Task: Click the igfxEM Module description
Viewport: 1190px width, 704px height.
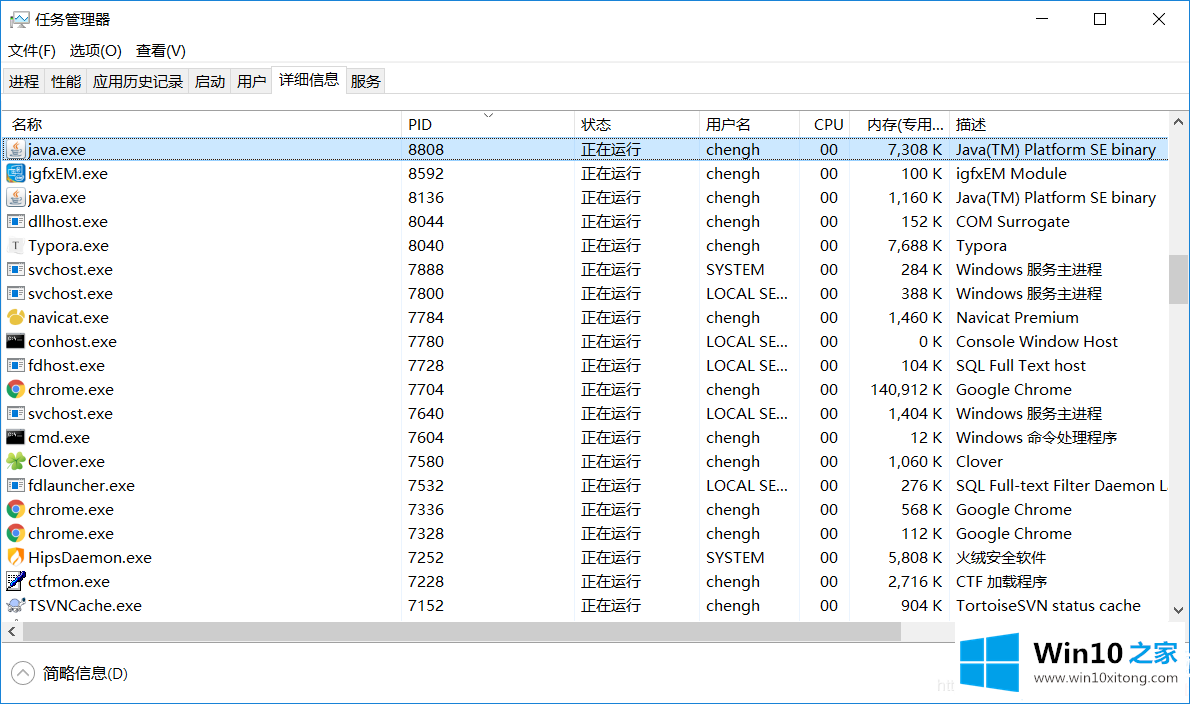Action: click(x=1011, y=174)
